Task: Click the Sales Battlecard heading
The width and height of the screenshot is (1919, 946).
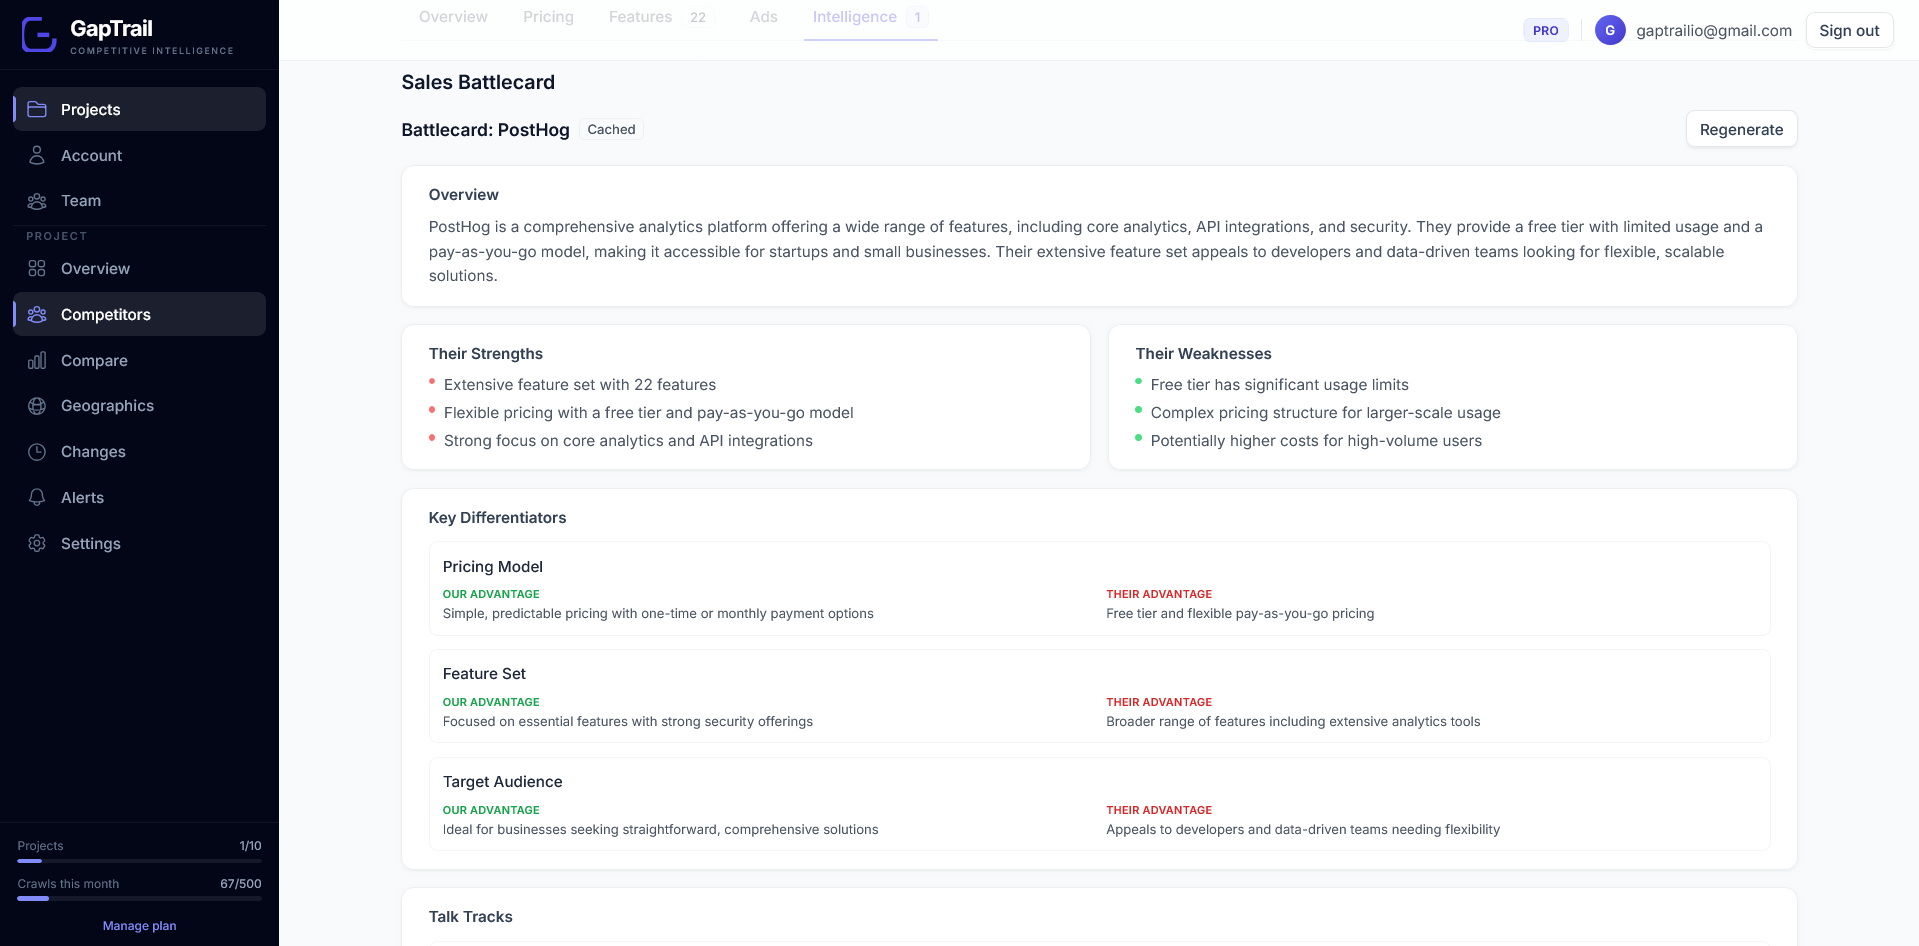Action: tap(478, 82)
